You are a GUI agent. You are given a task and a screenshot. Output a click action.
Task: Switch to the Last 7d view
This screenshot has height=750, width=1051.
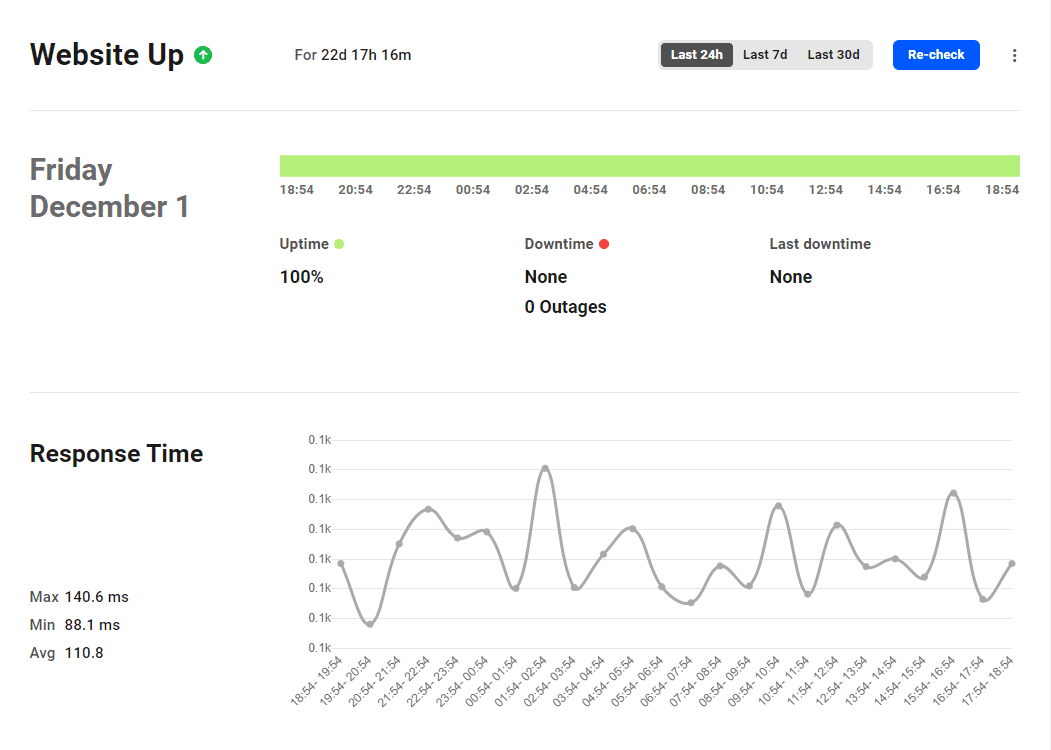coord(765,55)
